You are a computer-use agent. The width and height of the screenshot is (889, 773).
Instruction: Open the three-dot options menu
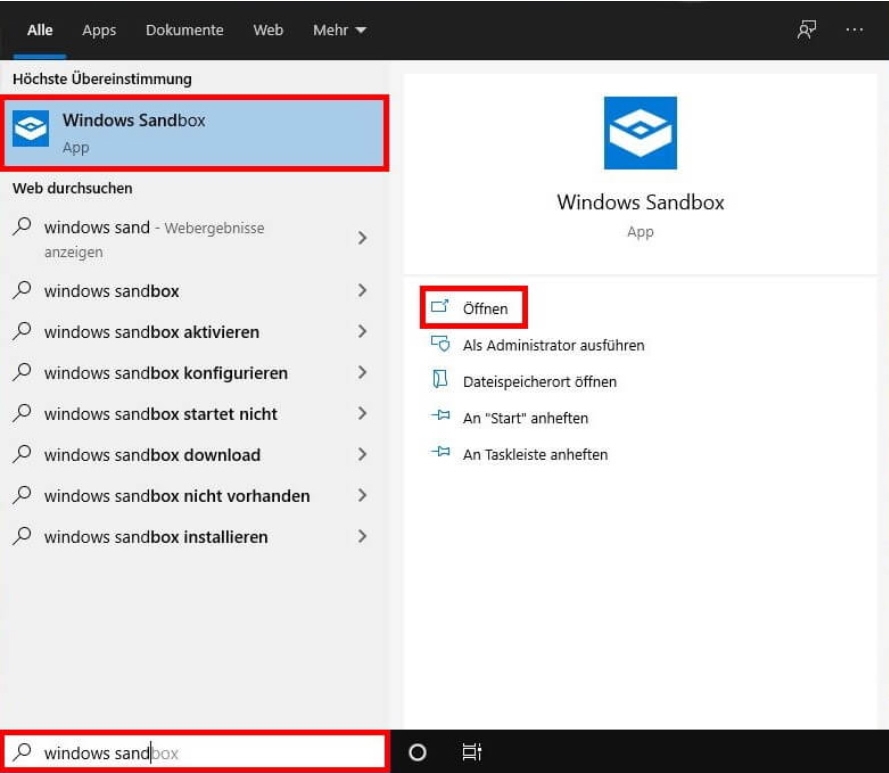click(x=854, y=29)
